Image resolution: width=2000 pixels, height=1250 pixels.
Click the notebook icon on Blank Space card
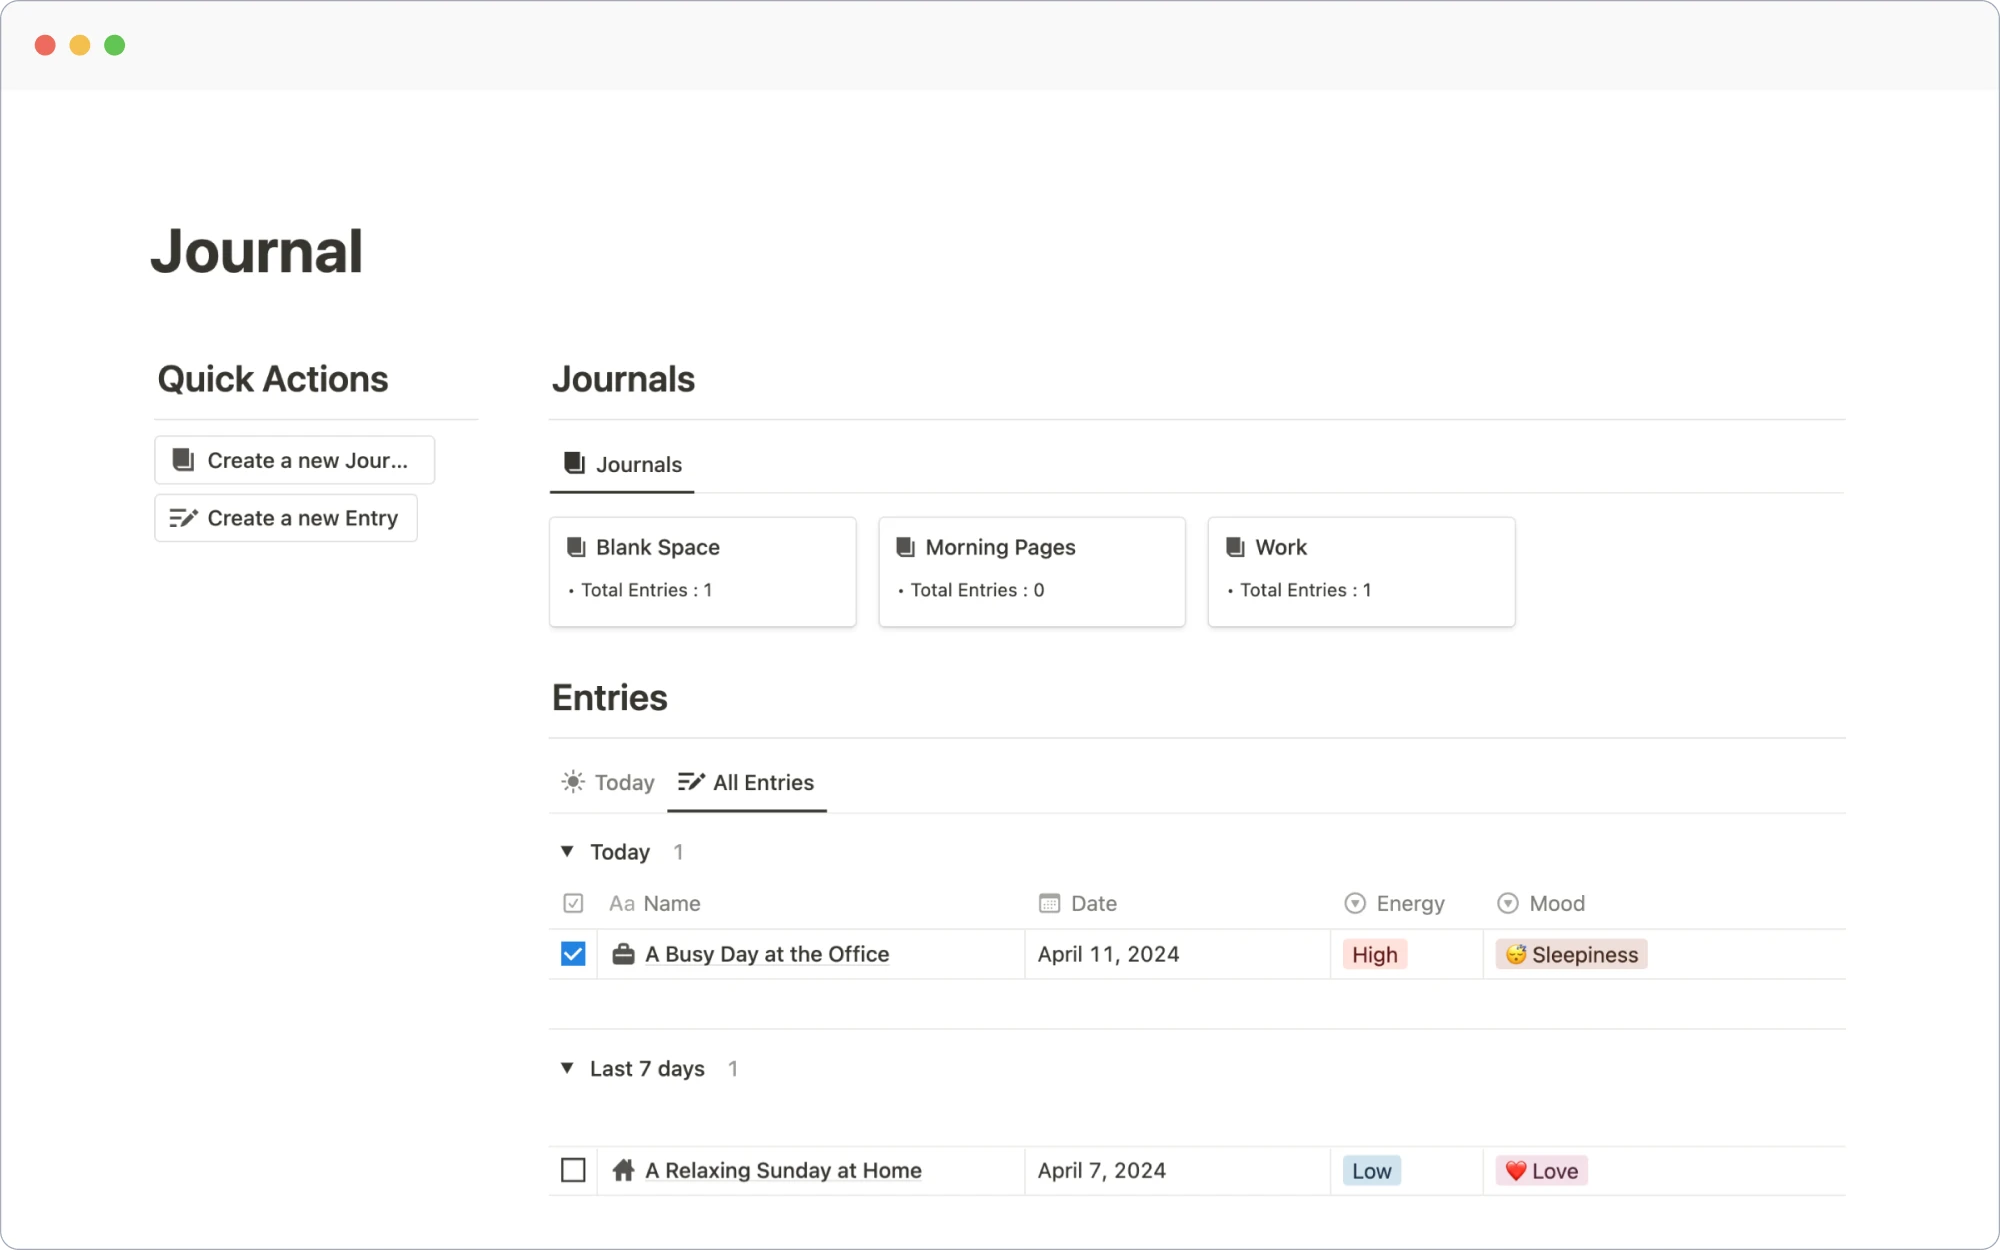coord(576,547)
